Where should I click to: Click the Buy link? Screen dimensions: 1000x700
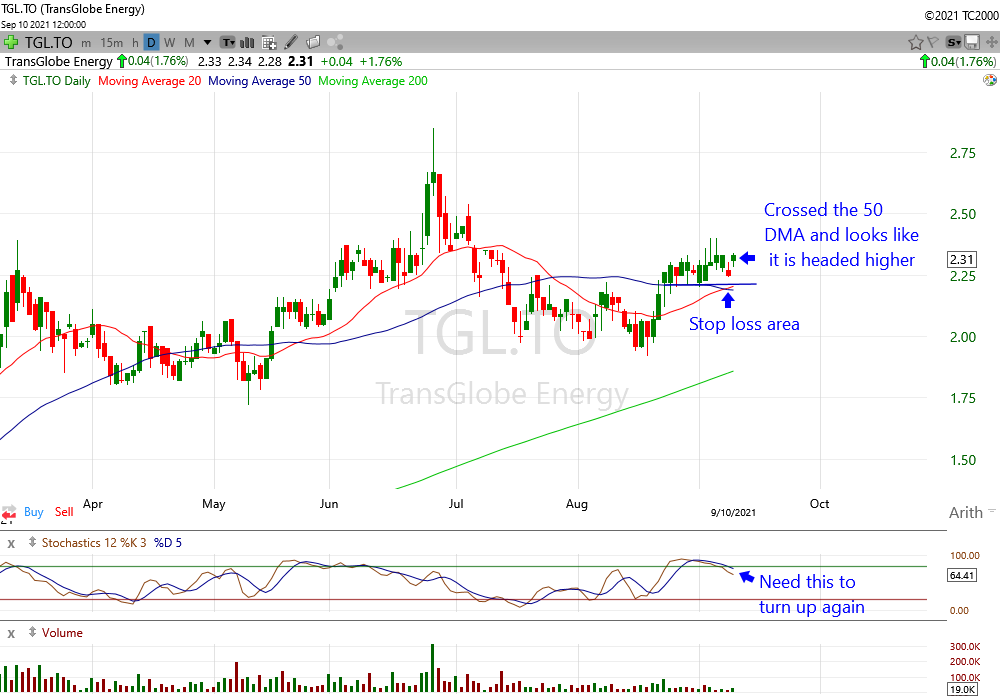(34, 512)
